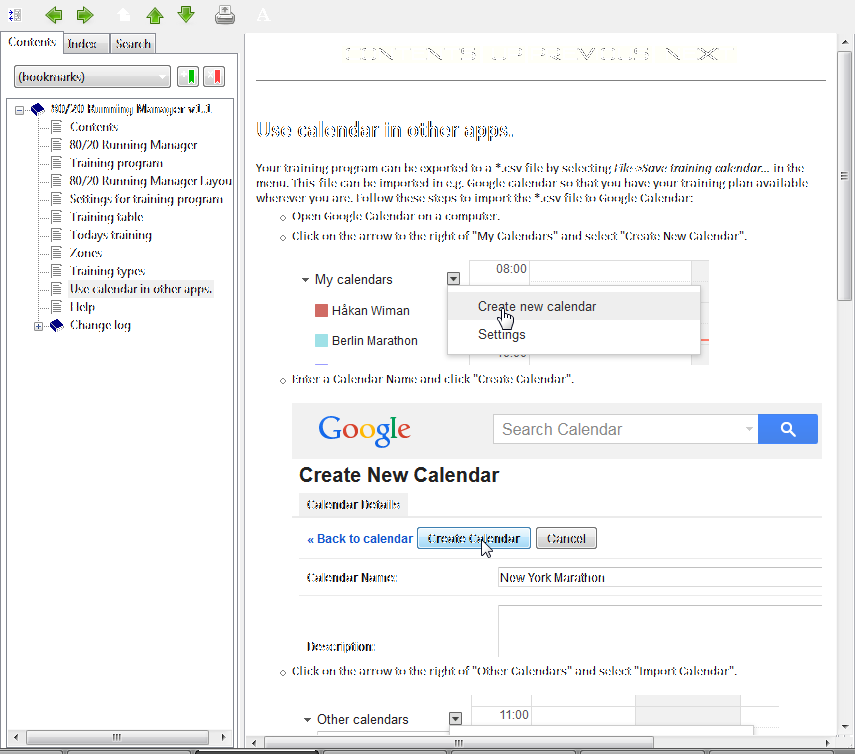Image resolution: width=855 pixels, height=754 pixels.
Task: Click the green up arrow toolbar icon
Action: click(x=155, y=15)
